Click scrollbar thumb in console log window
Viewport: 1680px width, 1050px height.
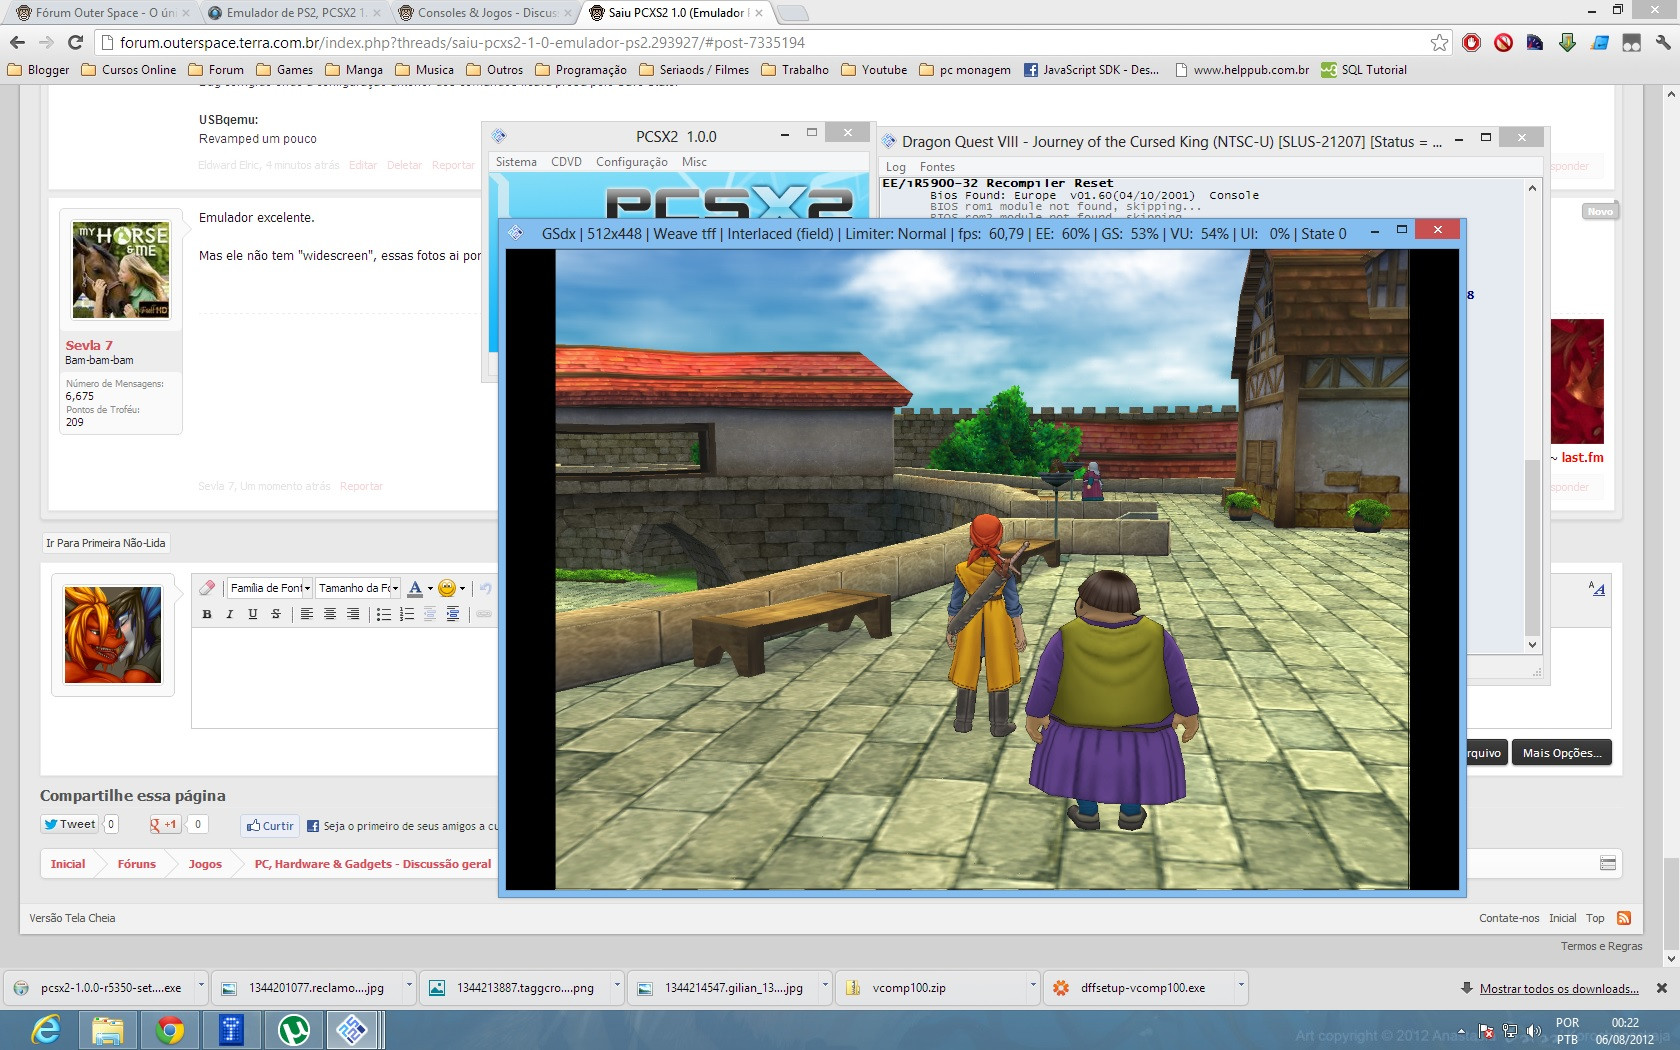(1532, 548)
